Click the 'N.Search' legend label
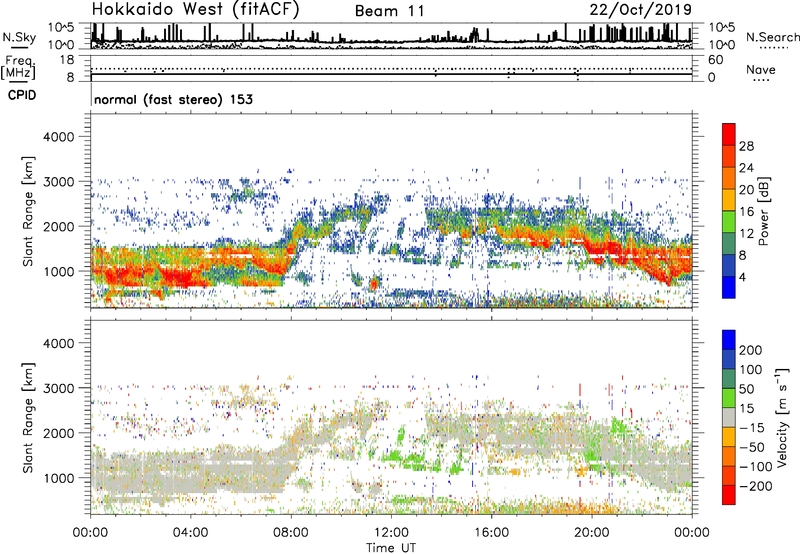800x554 pixels. (x=772, y=37)
